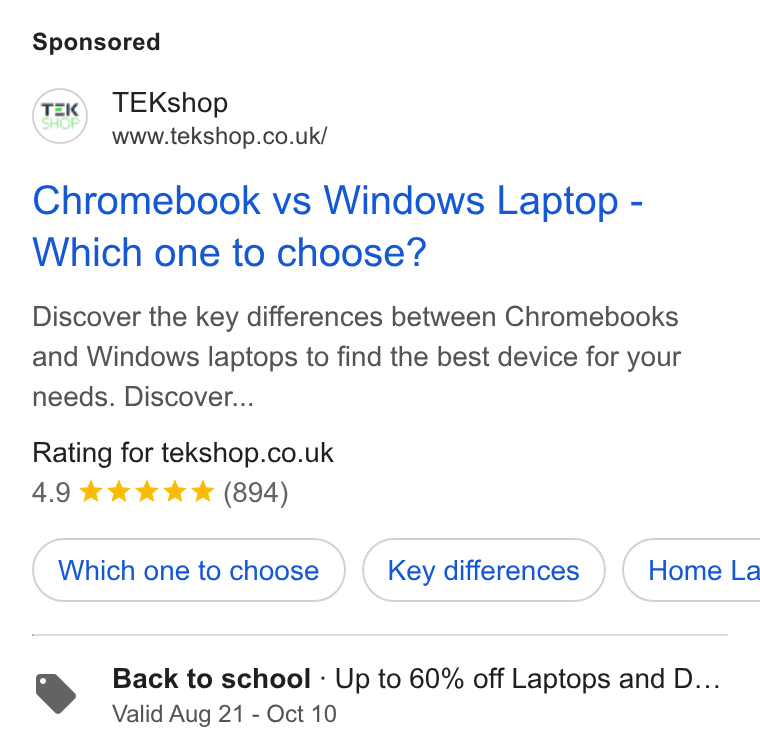Open the partially visible Home La chip
This screenshot has height=752, width=760.
[x=692, y=570]
